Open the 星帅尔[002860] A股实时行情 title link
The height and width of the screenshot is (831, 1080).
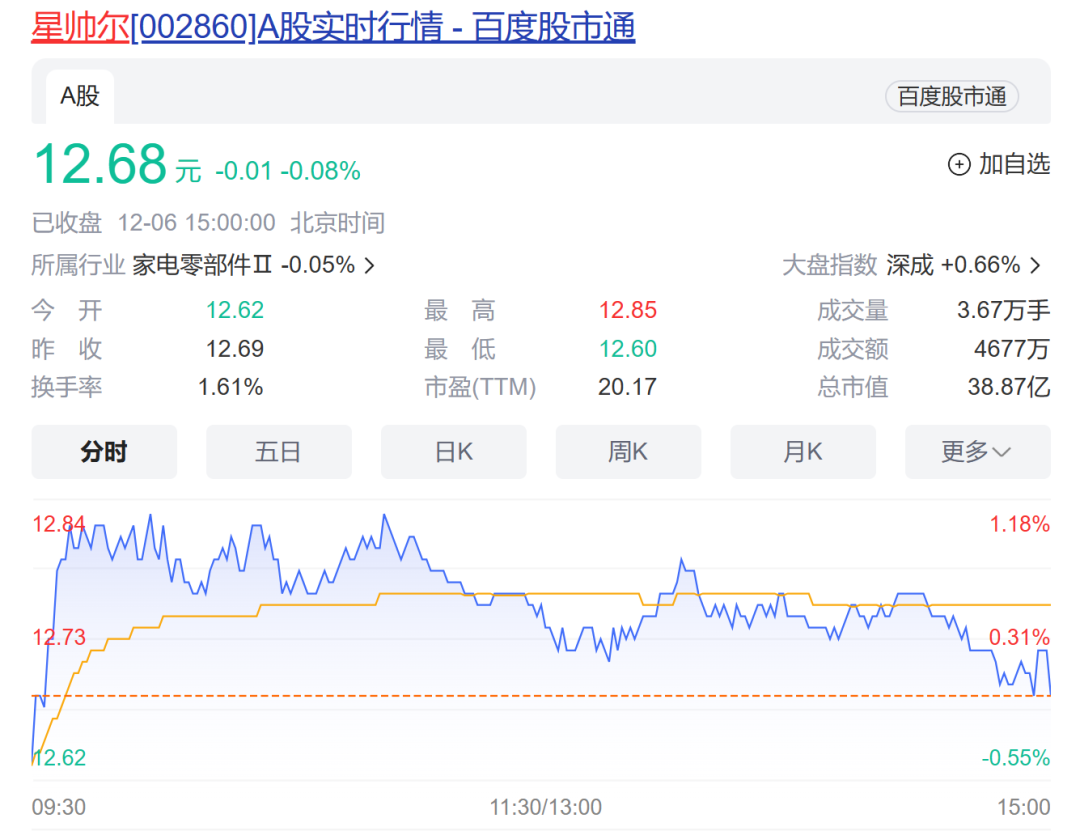[333, 28]
